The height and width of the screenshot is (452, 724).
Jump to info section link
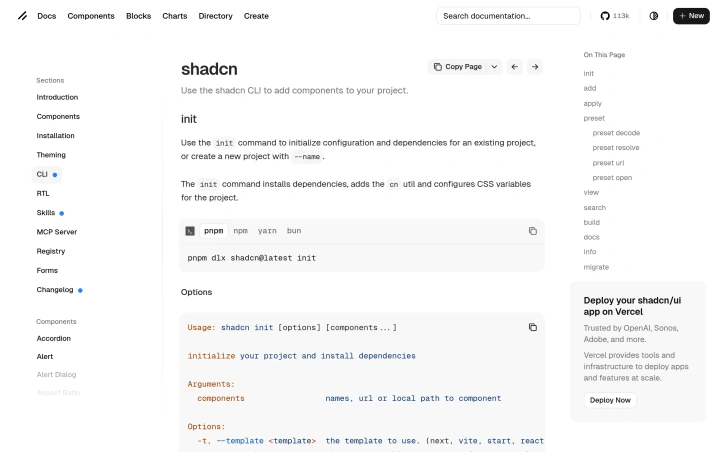click(x=590, y=252)
